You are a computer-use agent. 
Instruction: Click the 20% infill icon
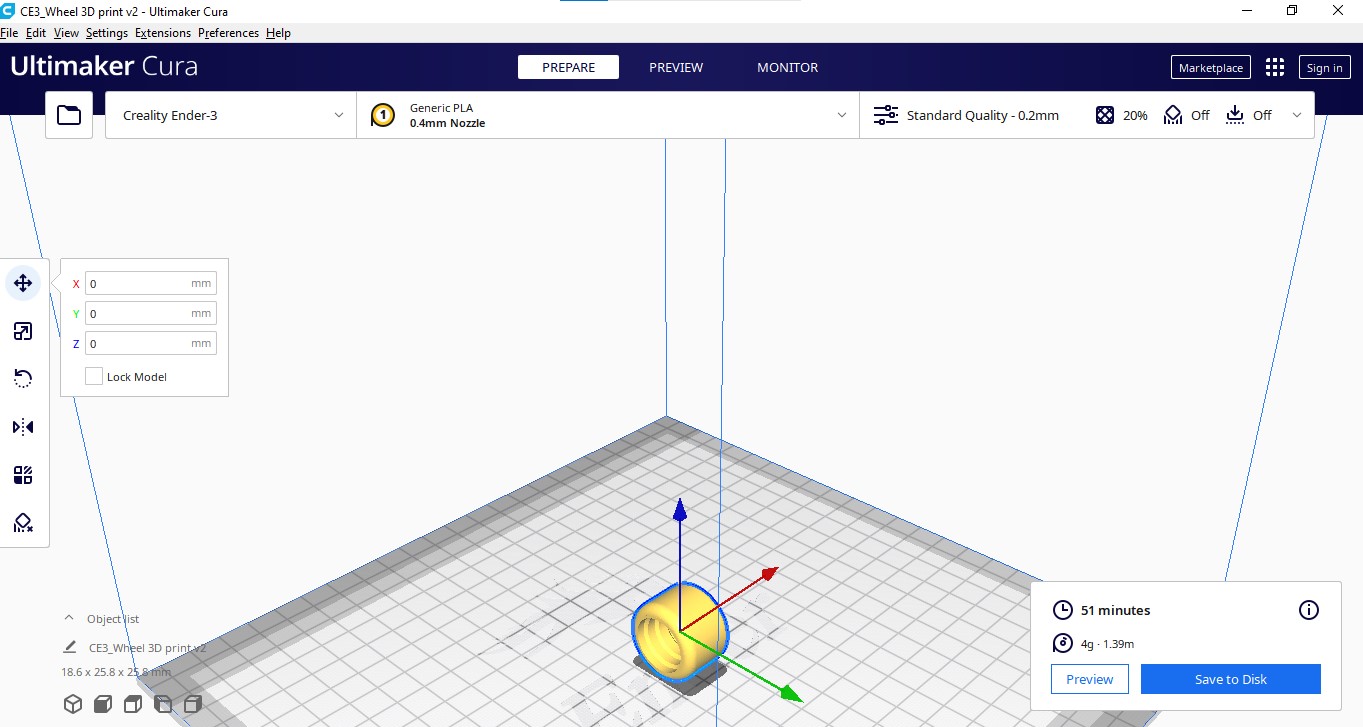pyautogui.click(x=1104, y=115)
